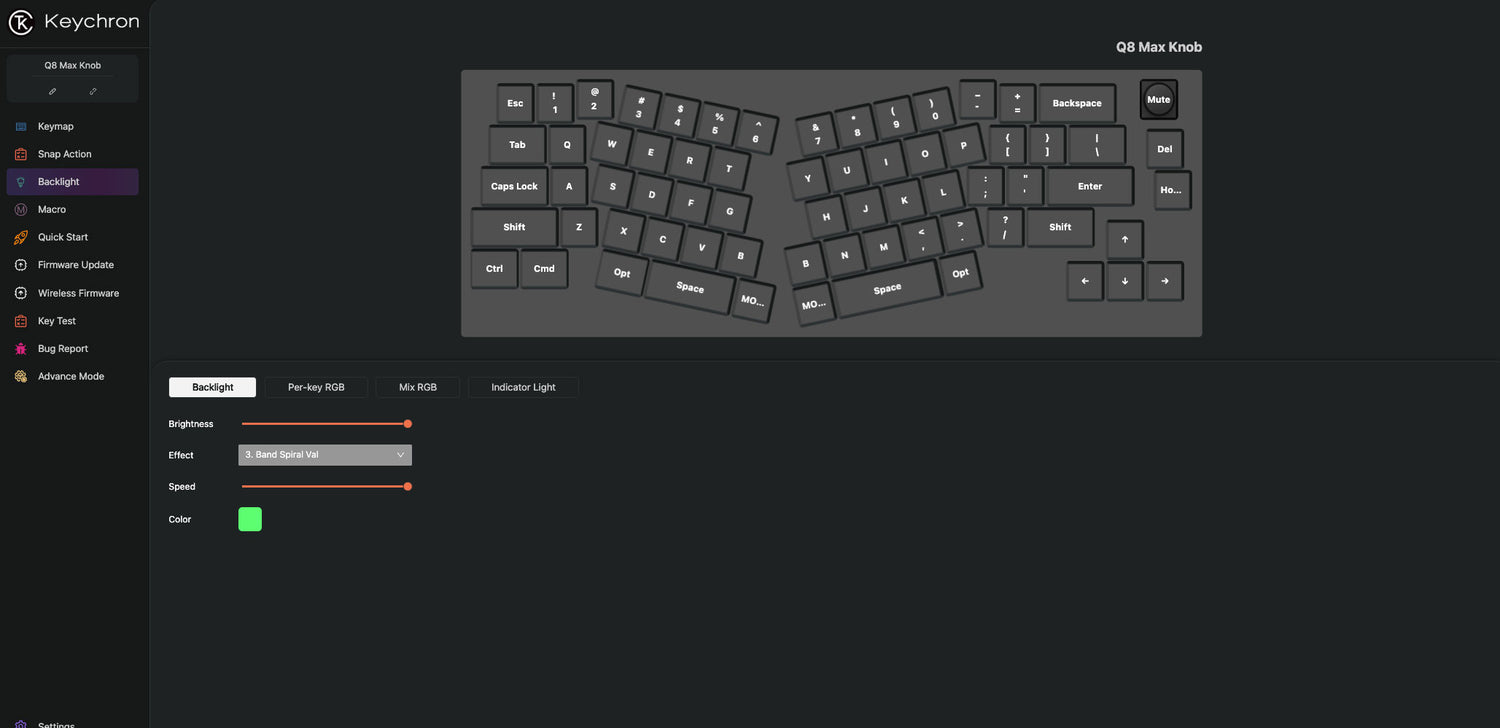Open Advance Mode gear icon

[x=21, y=376]
